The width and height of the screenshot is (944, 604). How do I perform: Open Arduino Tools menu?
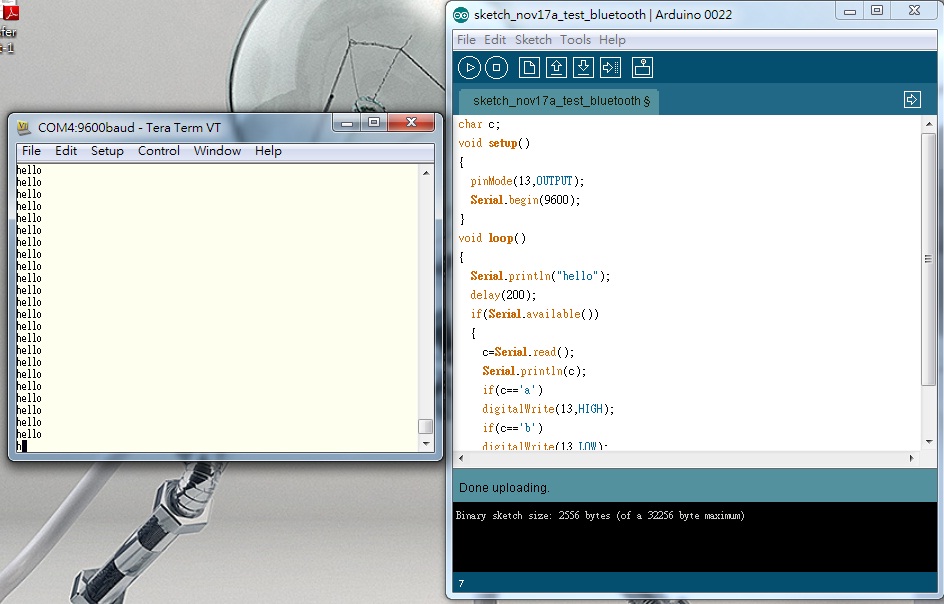click(576, 40)
